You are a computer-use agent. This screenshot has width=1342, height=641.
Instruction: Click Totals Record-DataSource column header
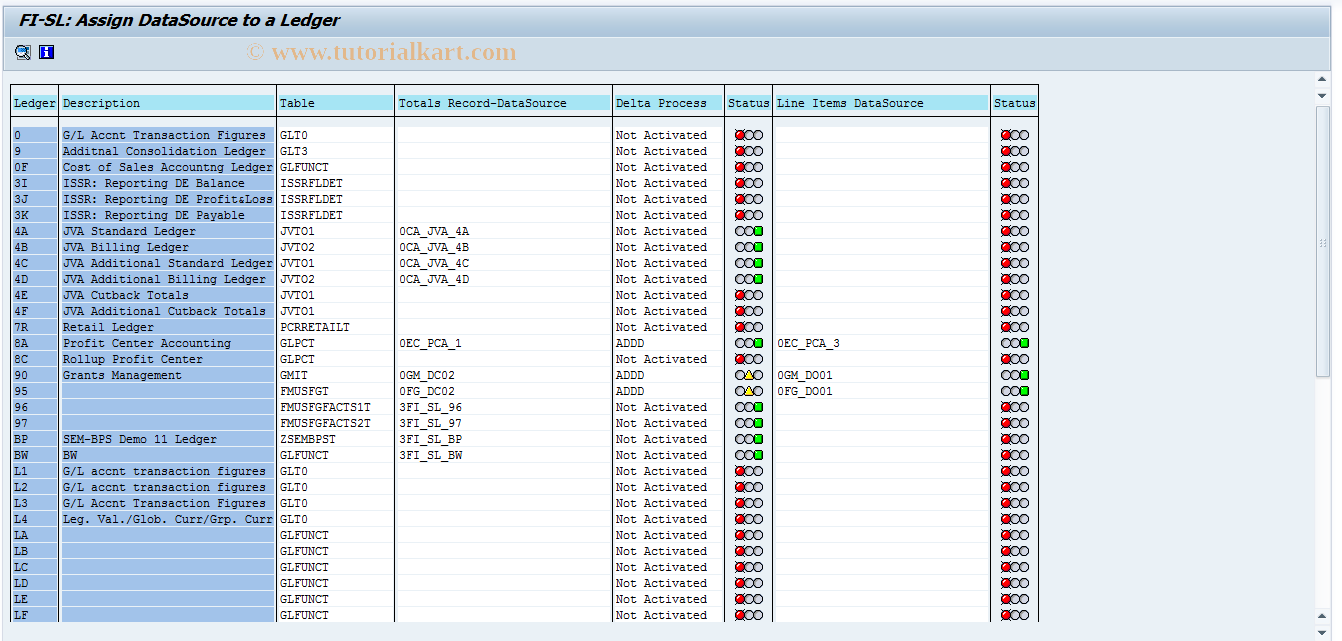pos(503,103)
